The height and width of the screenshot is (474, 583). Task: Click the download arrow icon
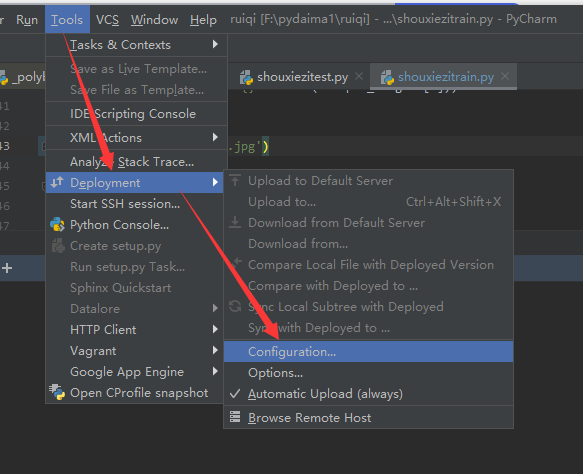(x=235, y=222)
